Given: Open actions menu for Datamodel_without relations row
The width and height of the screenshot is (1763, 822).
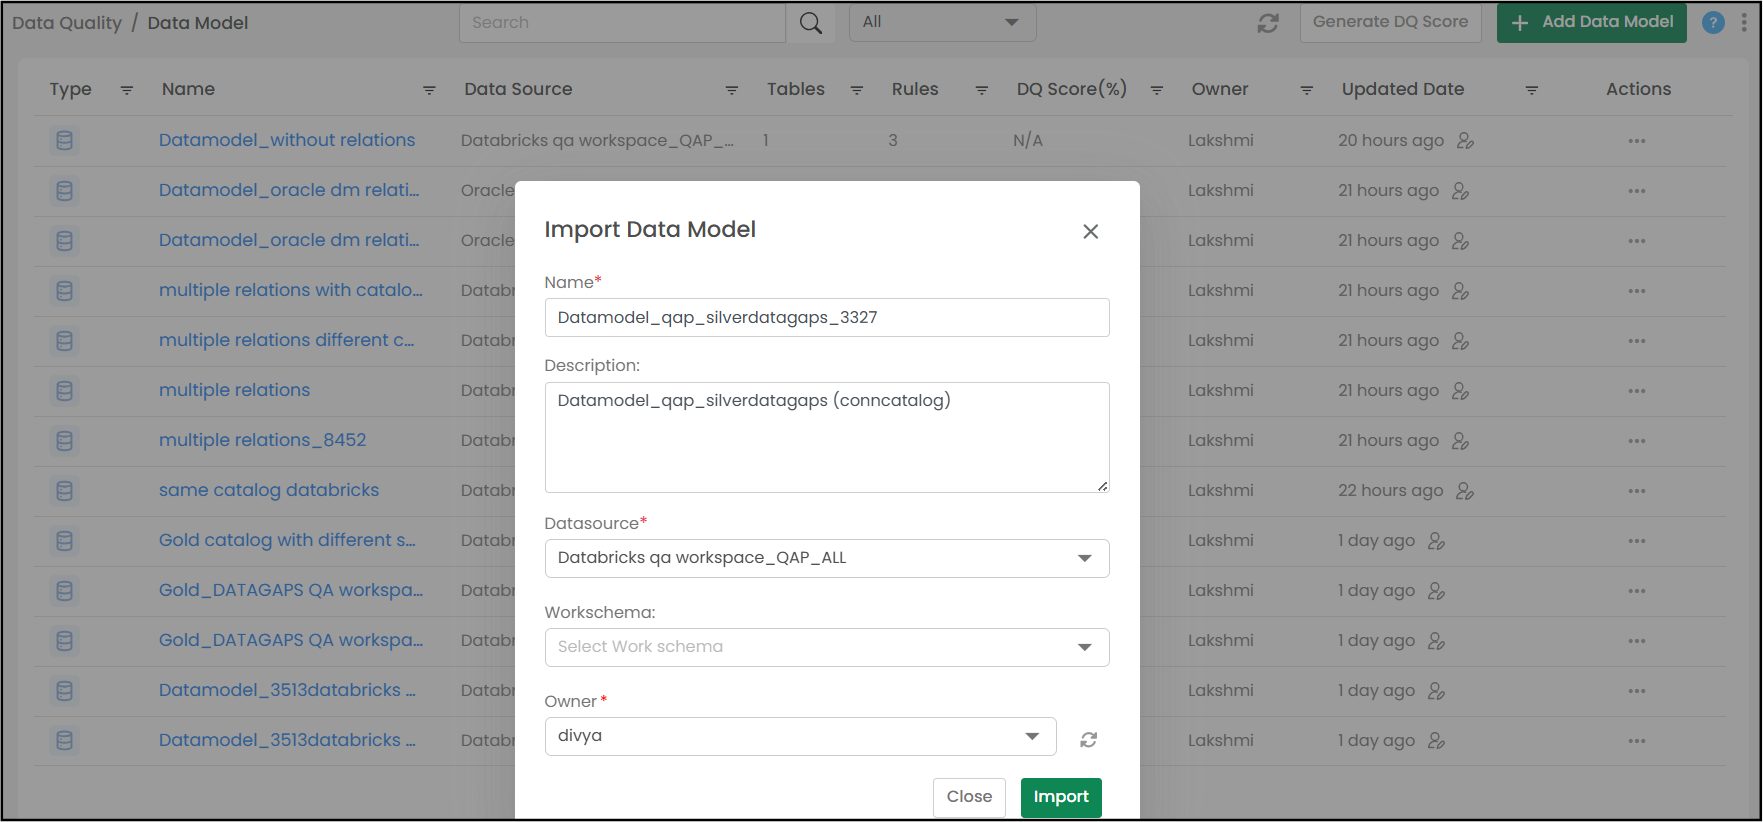Looking at the screenshot, I should tap(1636, 141).
